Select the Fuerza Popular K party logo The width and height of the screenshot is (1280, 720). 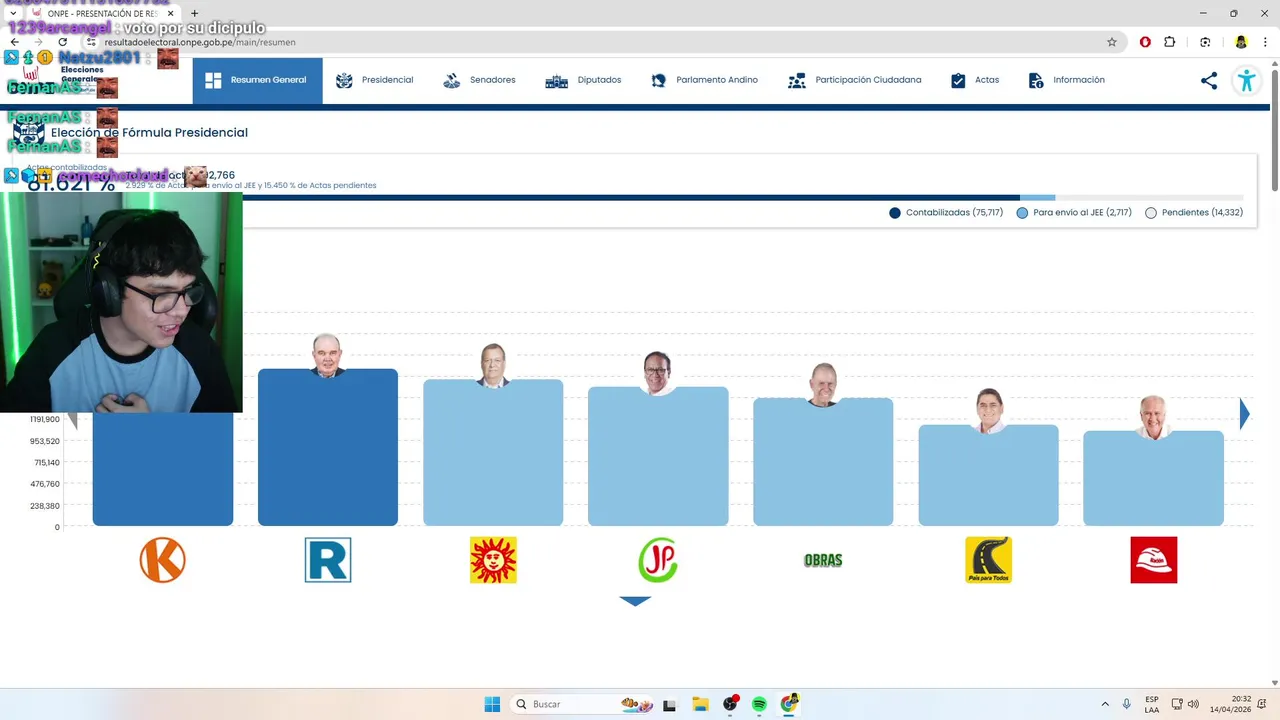coord(163,560)
